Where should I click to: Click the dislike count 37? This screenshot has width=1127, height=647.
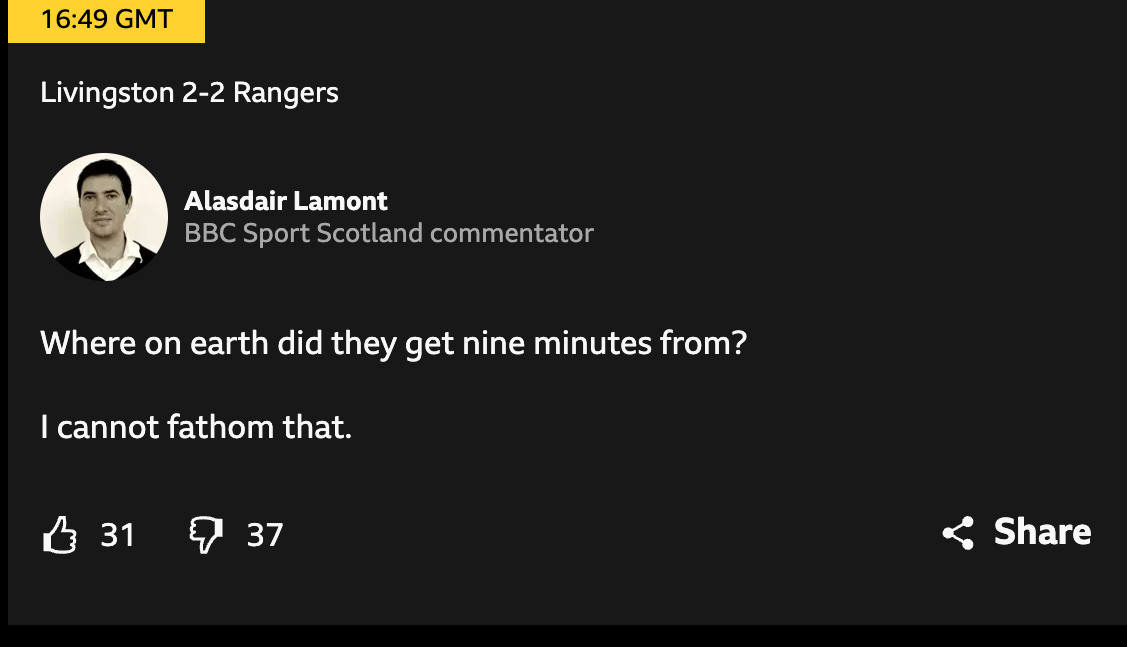(265, 535)
